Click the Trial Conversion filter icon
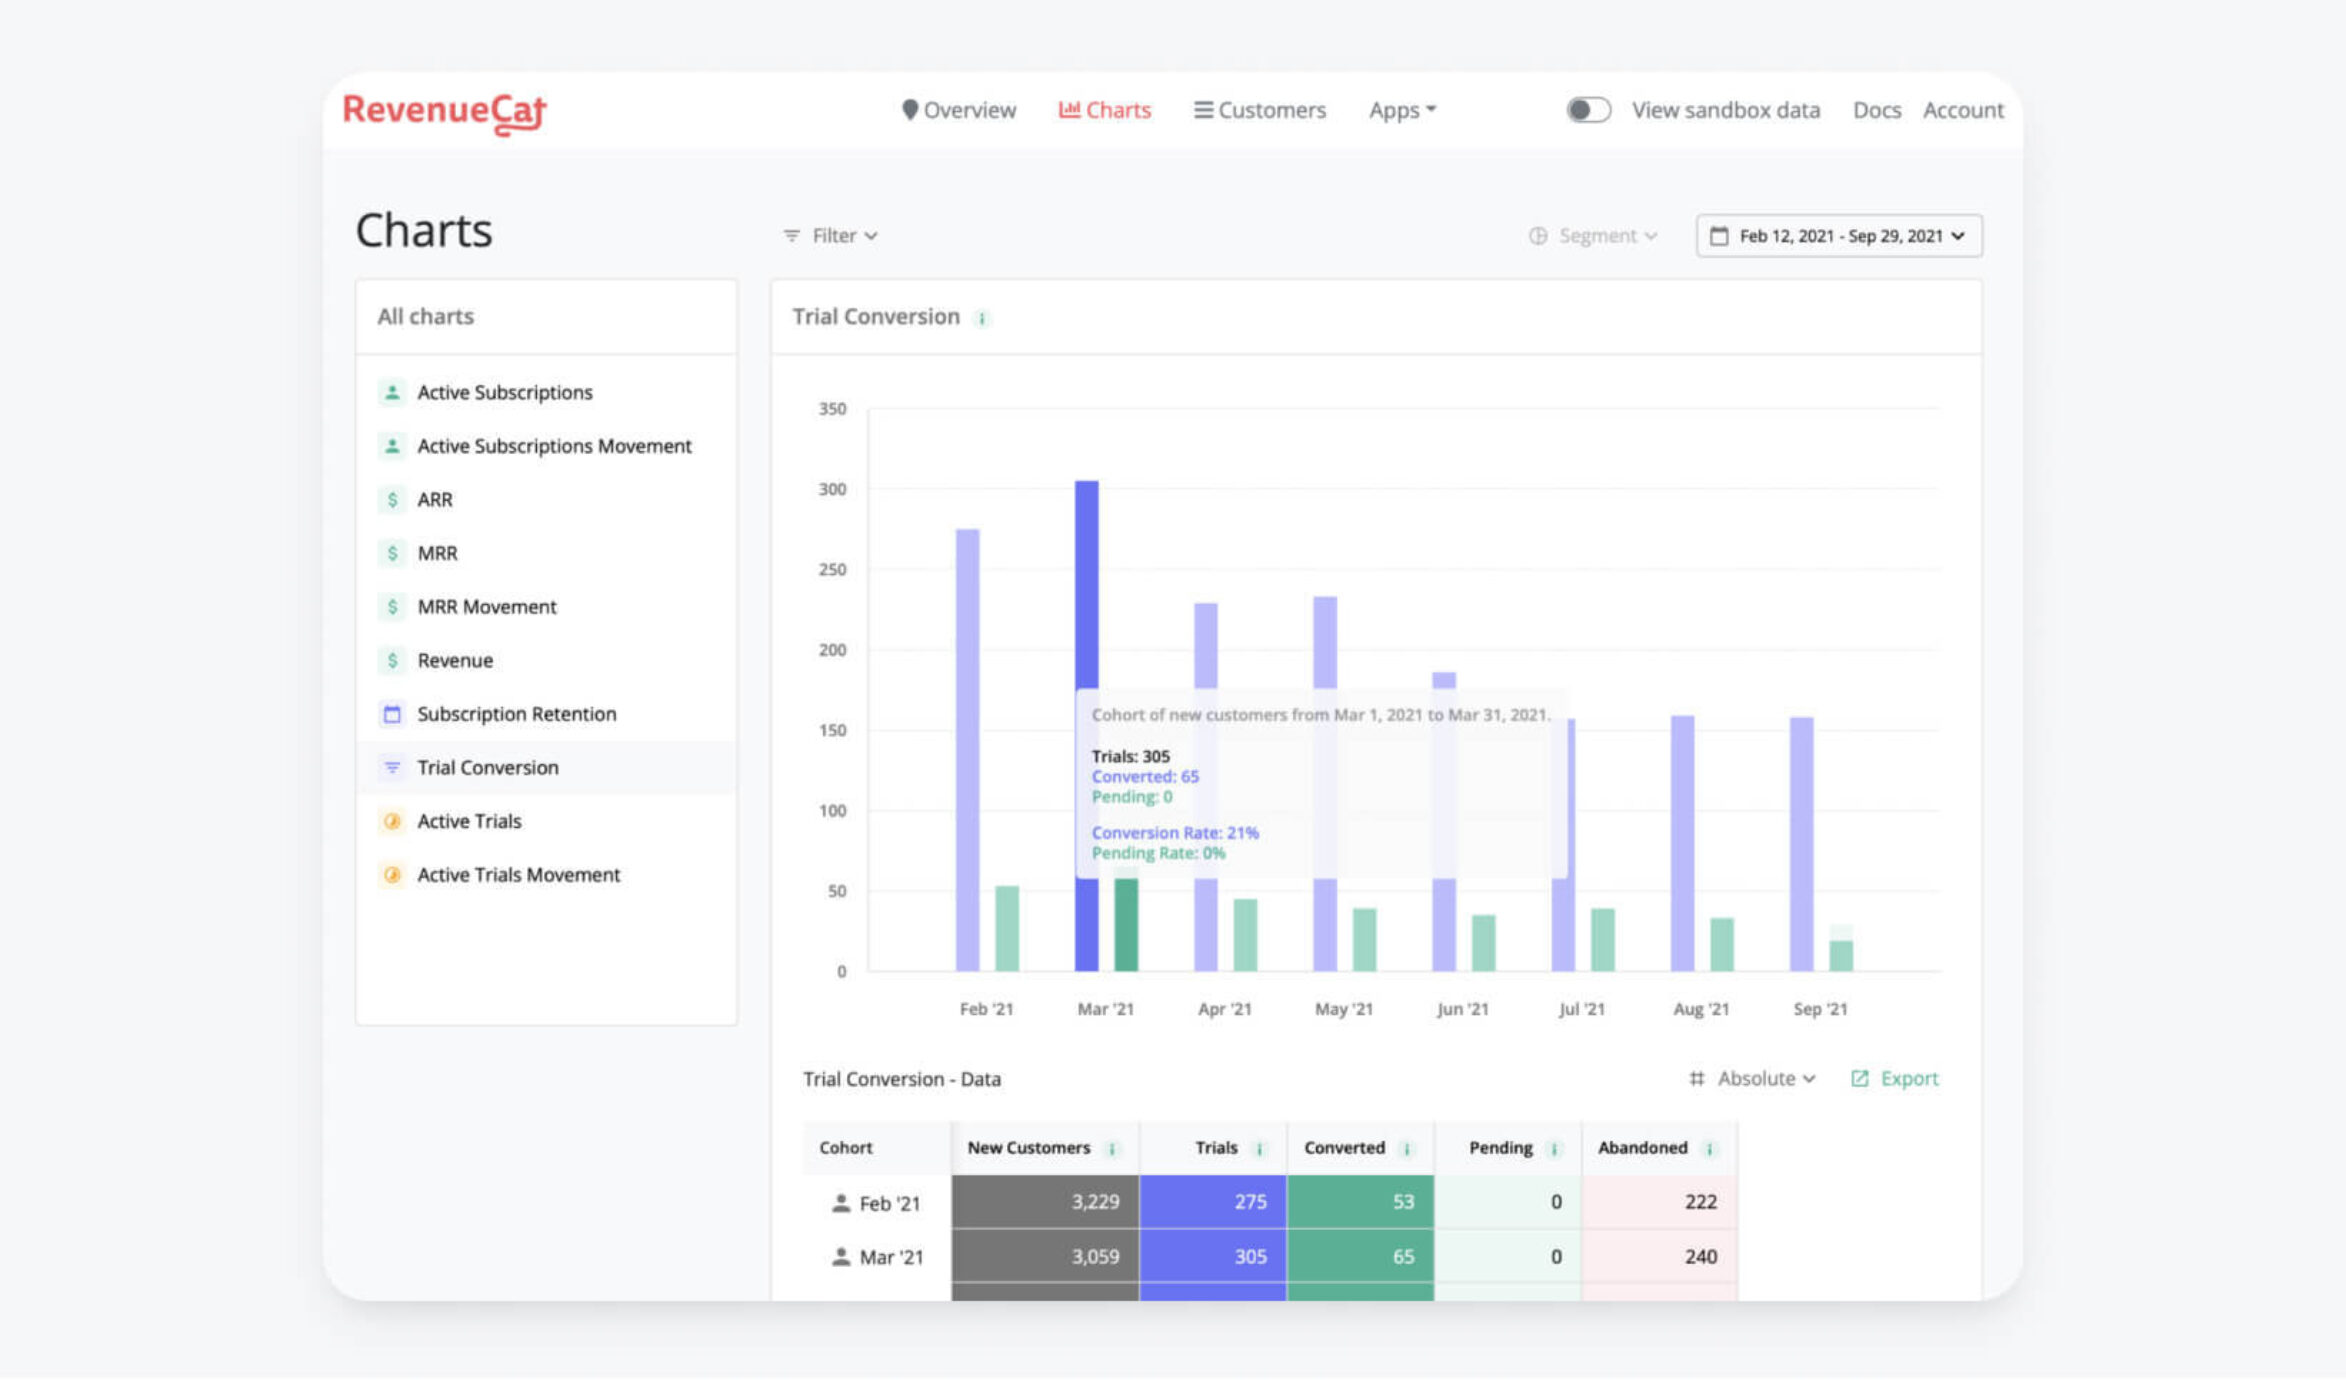Screen dimensions: 2346x1380 click(x=391, y=767)
